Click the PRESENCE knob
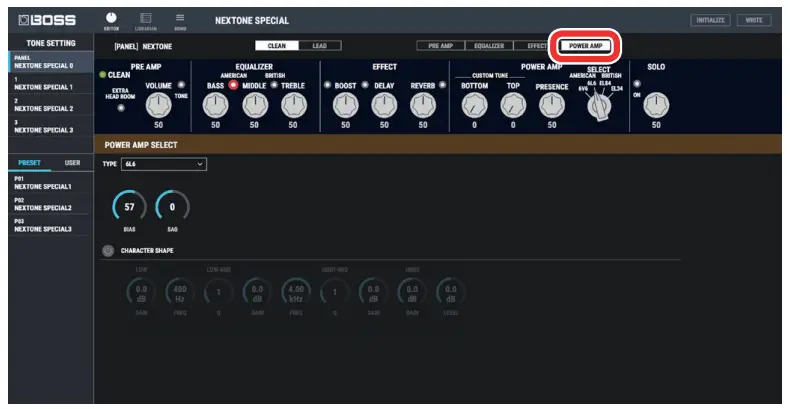This screenshot has width=790, height=409. point(552,106)
